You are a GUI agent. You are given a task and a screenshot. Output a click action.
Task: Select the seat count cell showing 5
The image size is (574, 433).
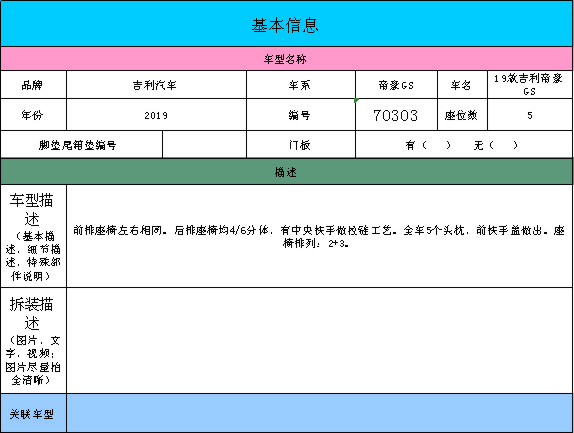click(530, 115)
